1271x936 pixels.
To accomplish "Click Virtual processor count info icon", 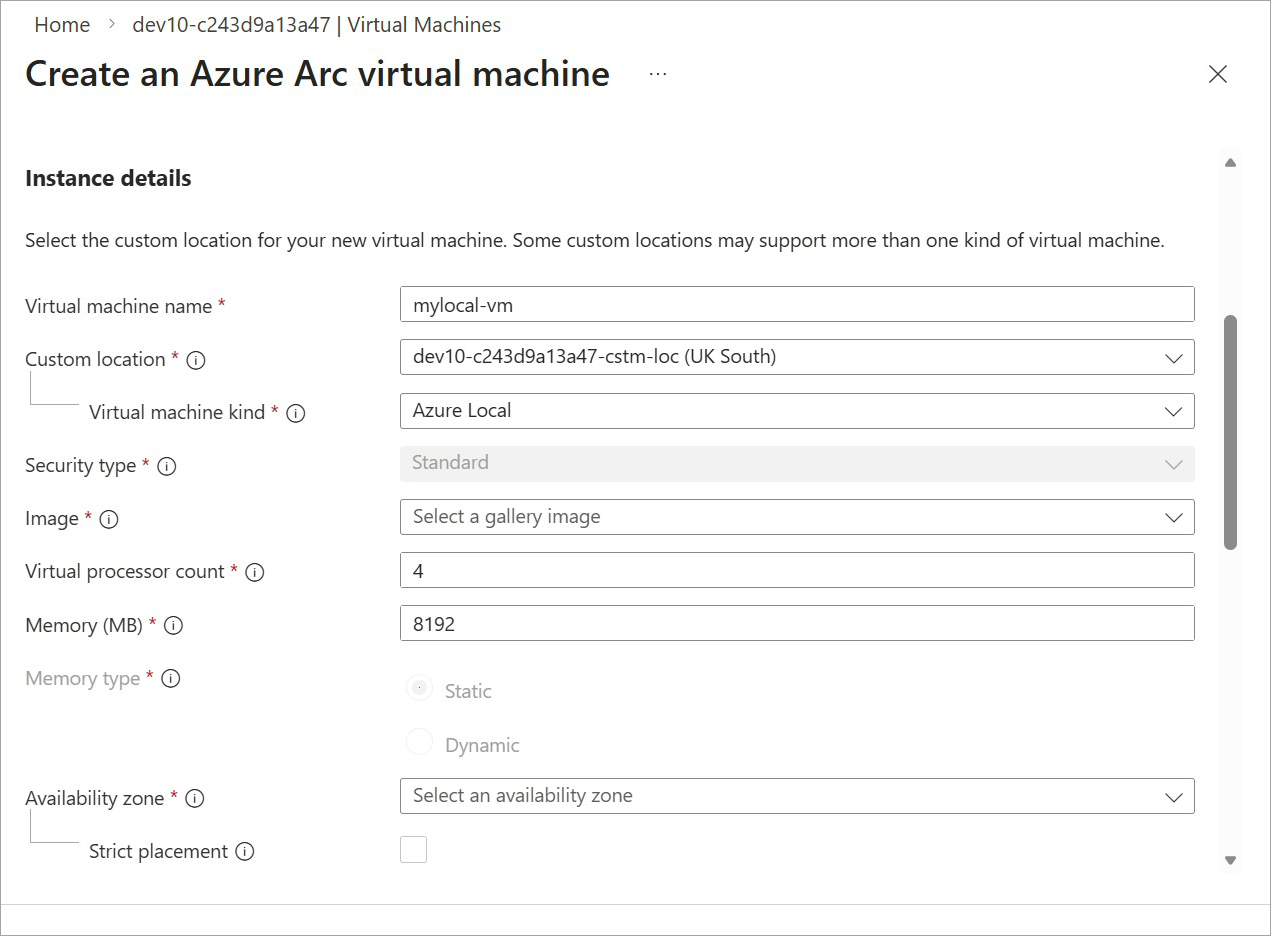I will pos(255,572).
